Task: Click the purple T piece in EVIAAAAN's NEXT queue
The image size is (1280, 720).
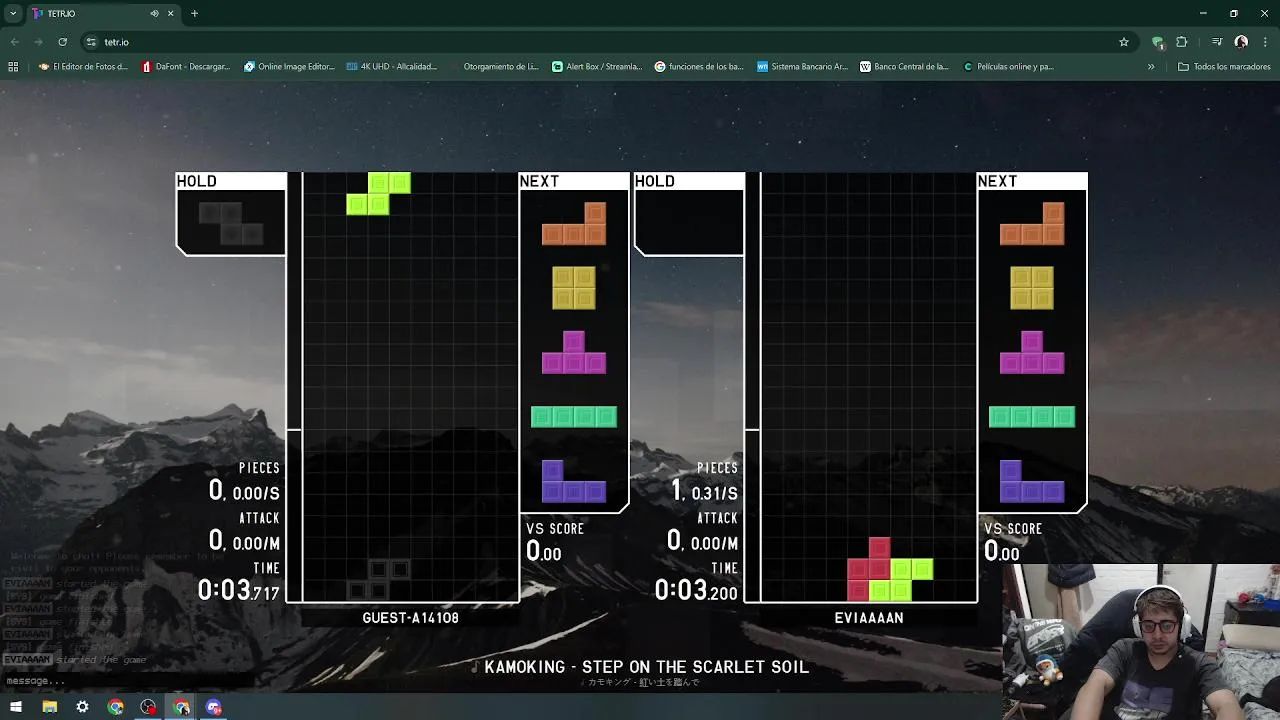Action: 1032,352
